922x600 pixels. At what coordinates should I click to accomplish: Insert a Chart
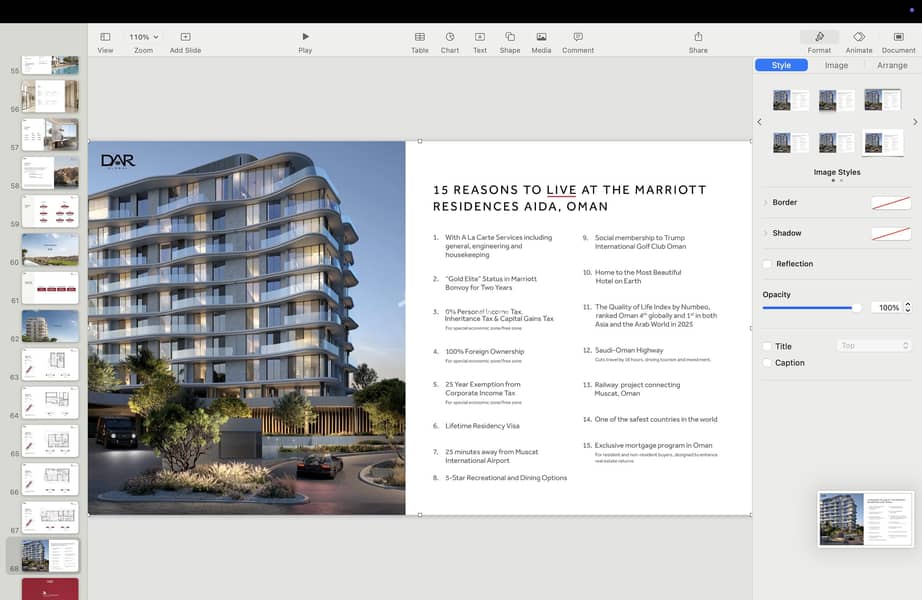click(x=450, y=36)
